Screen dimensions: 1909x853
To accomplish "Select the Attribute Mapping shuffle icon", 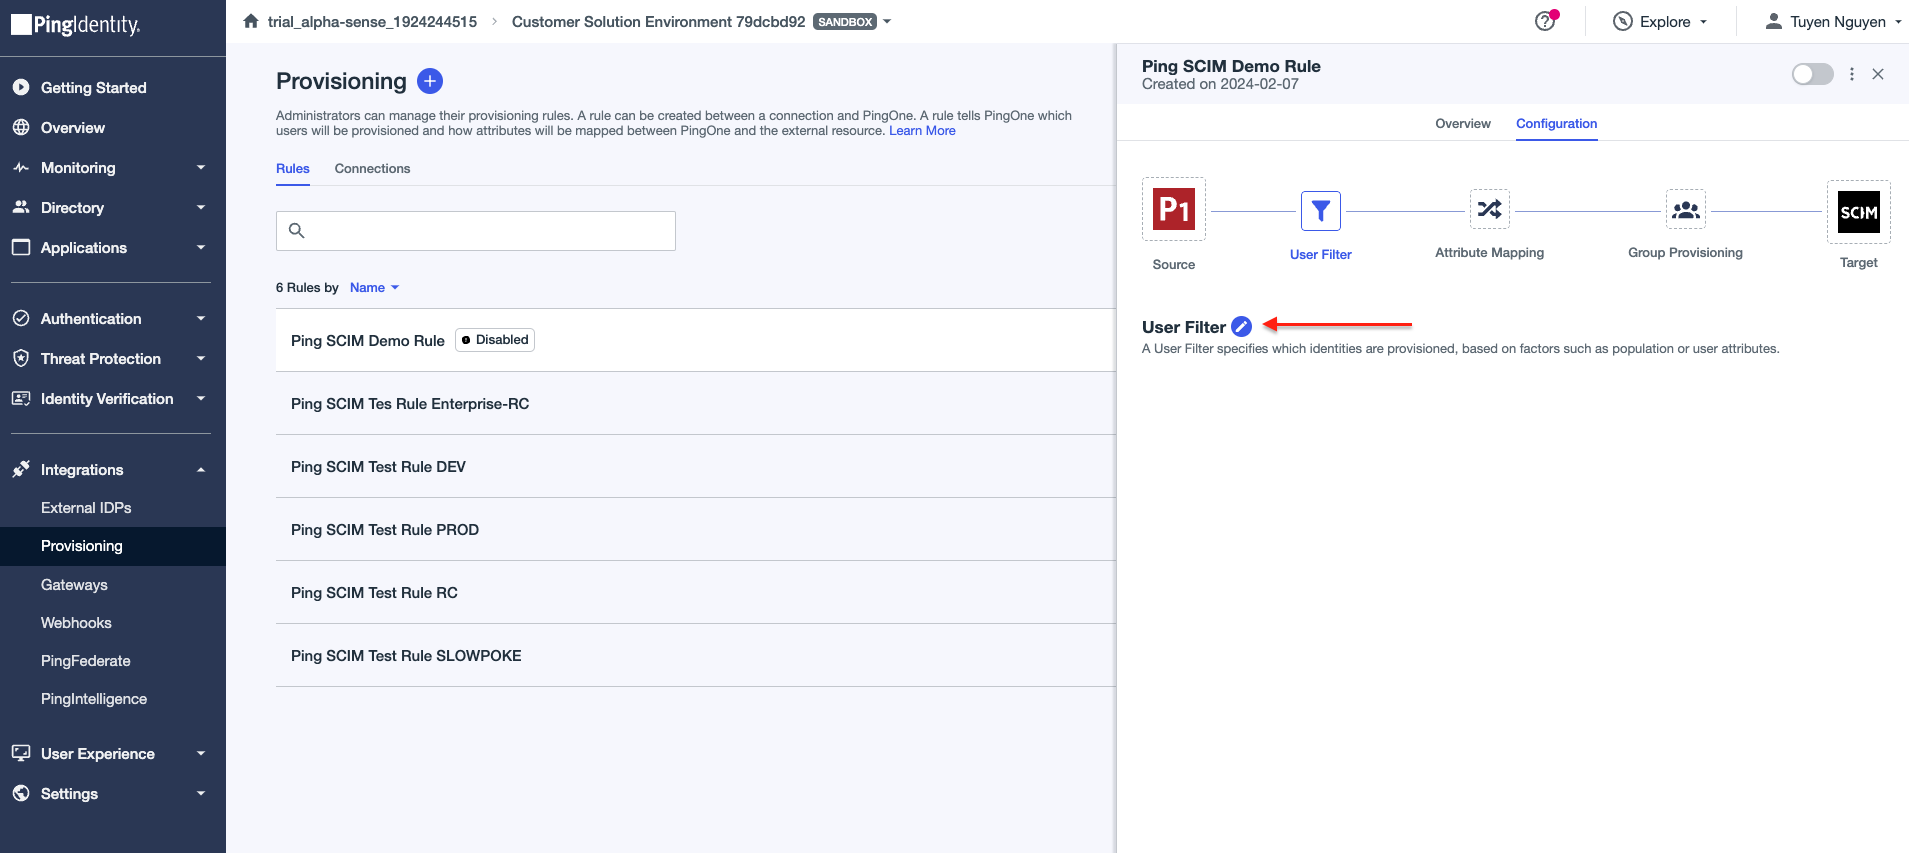I will click(x=1490, y=209).
